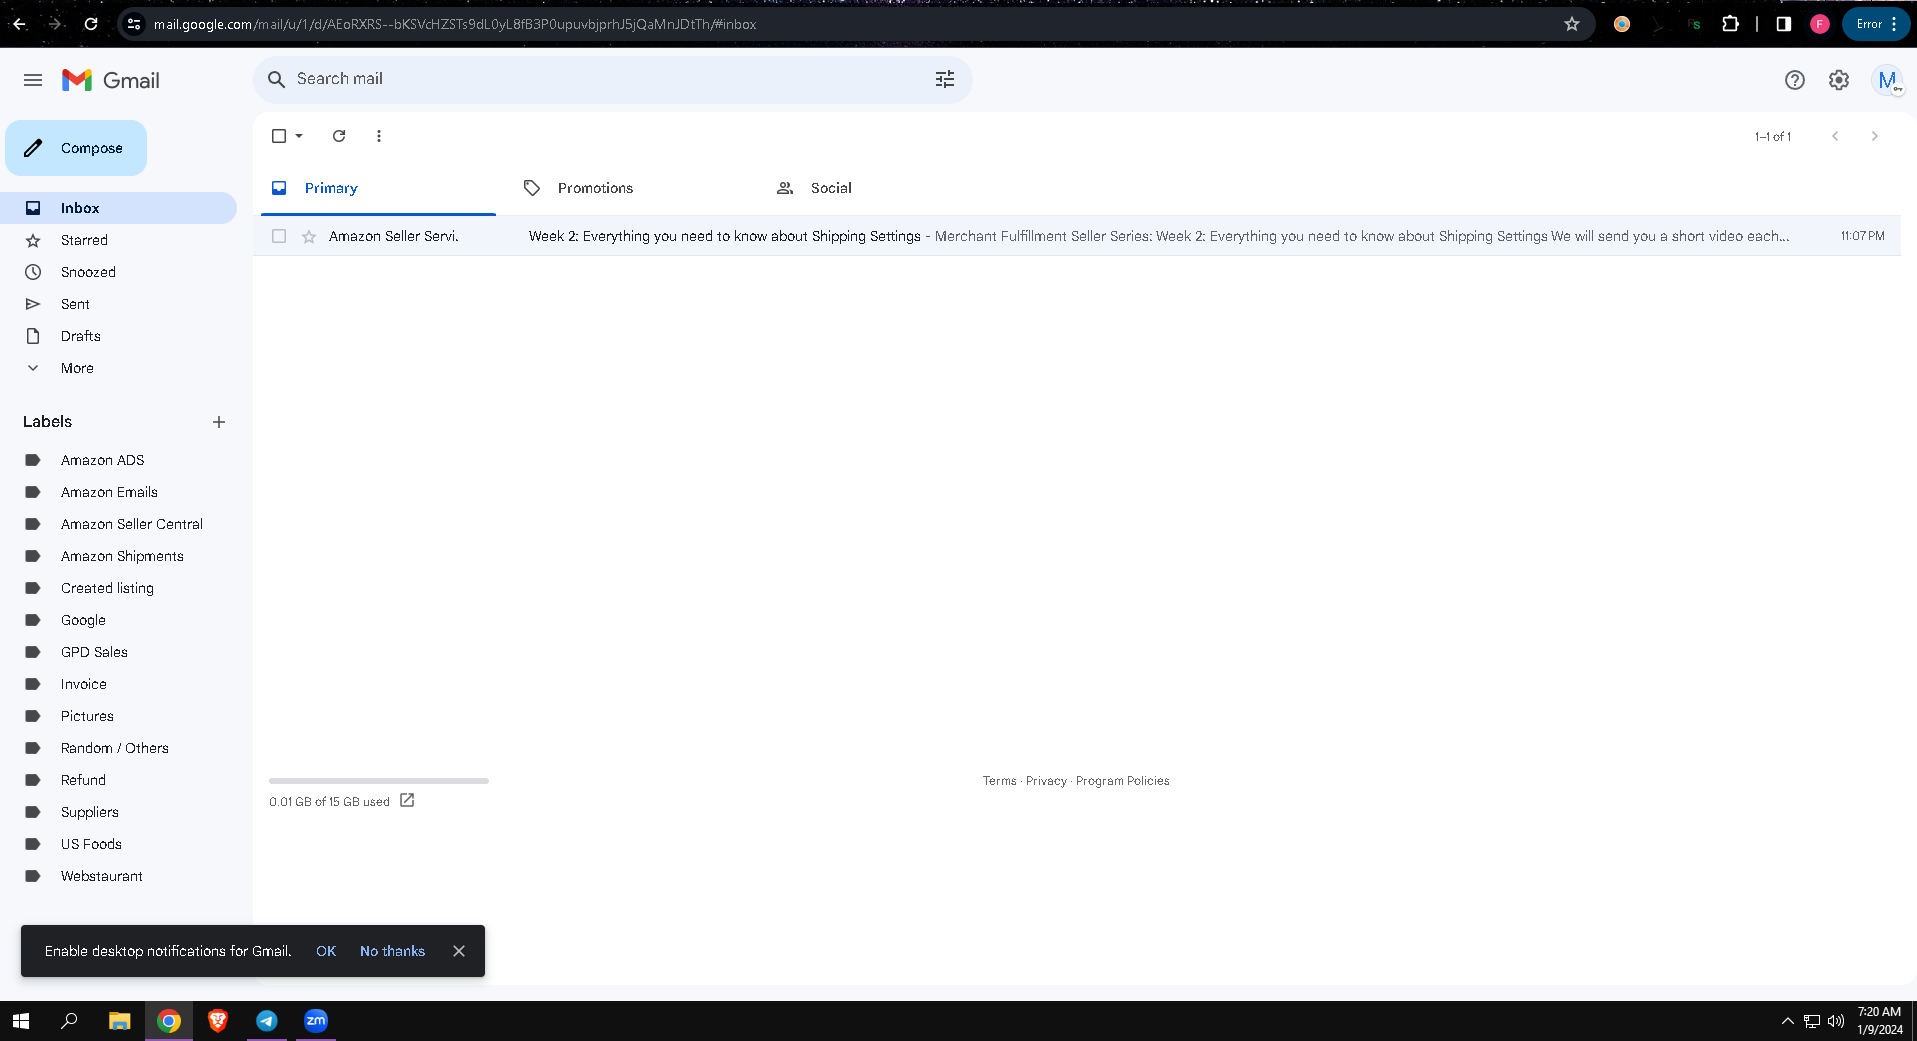
Task: Open Gmail support help icon
Action: point(1795,80)
